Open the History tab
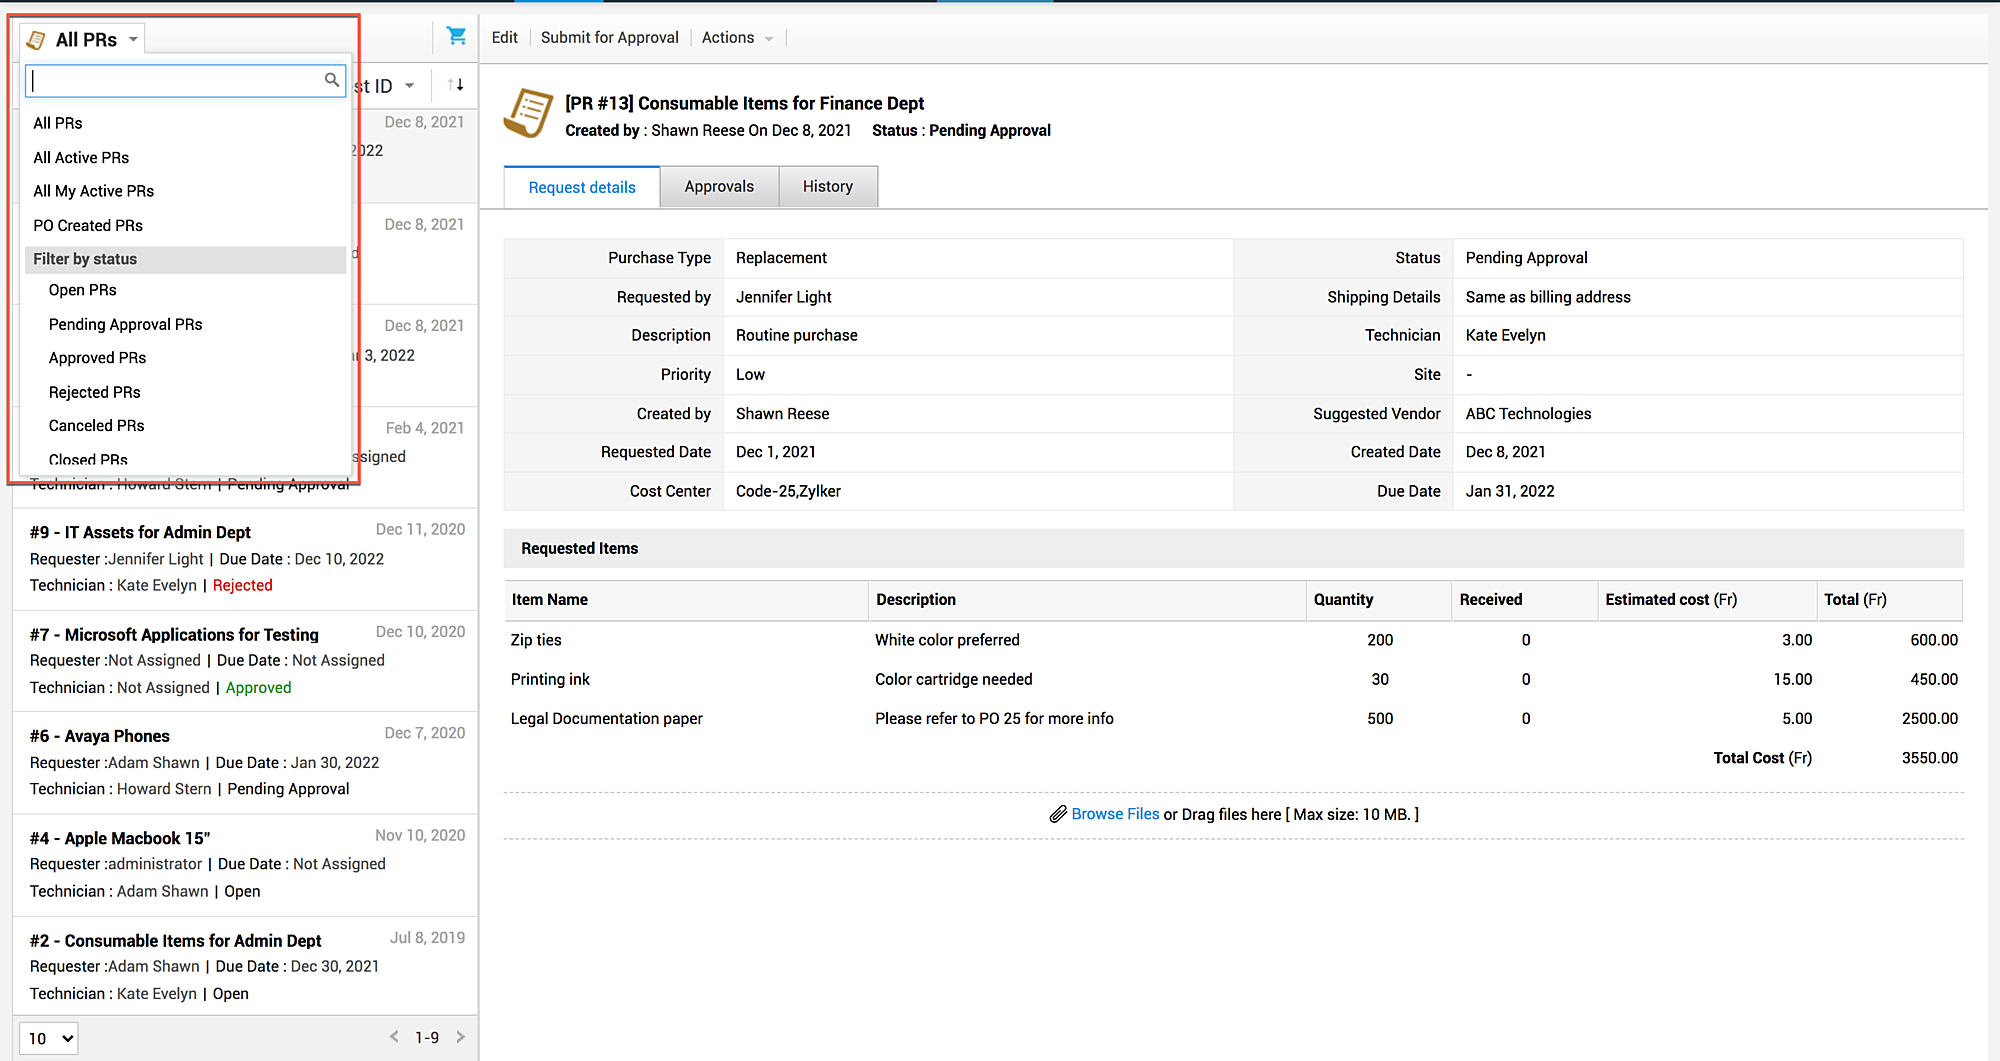Image resolution: width=2000 pixels, height=1061 pixels. click(x=827, y=187)
